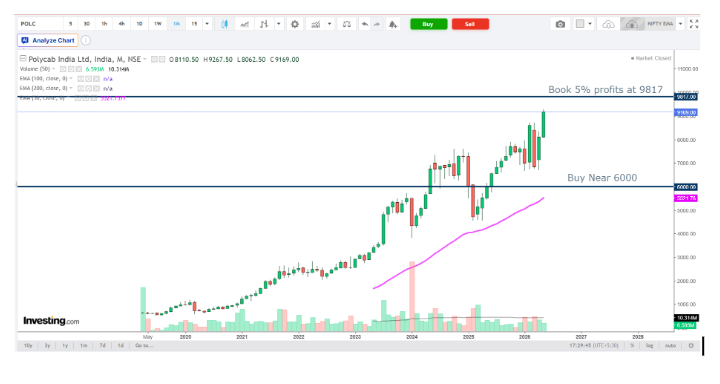Click 'Book 5% profits at 9817' text
This screenshot has width=720, height=384.
pos(605,90)
